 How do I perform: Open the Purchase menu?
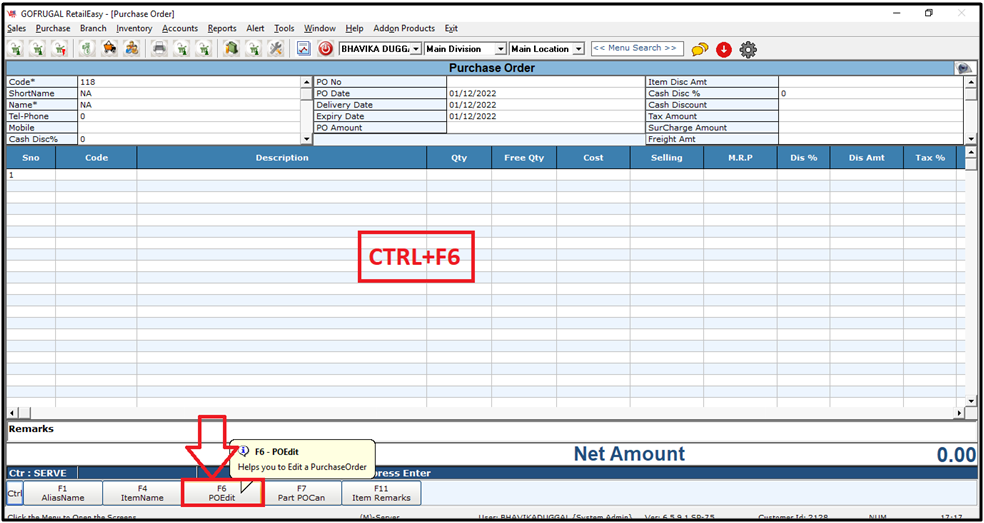pos(53,28)
